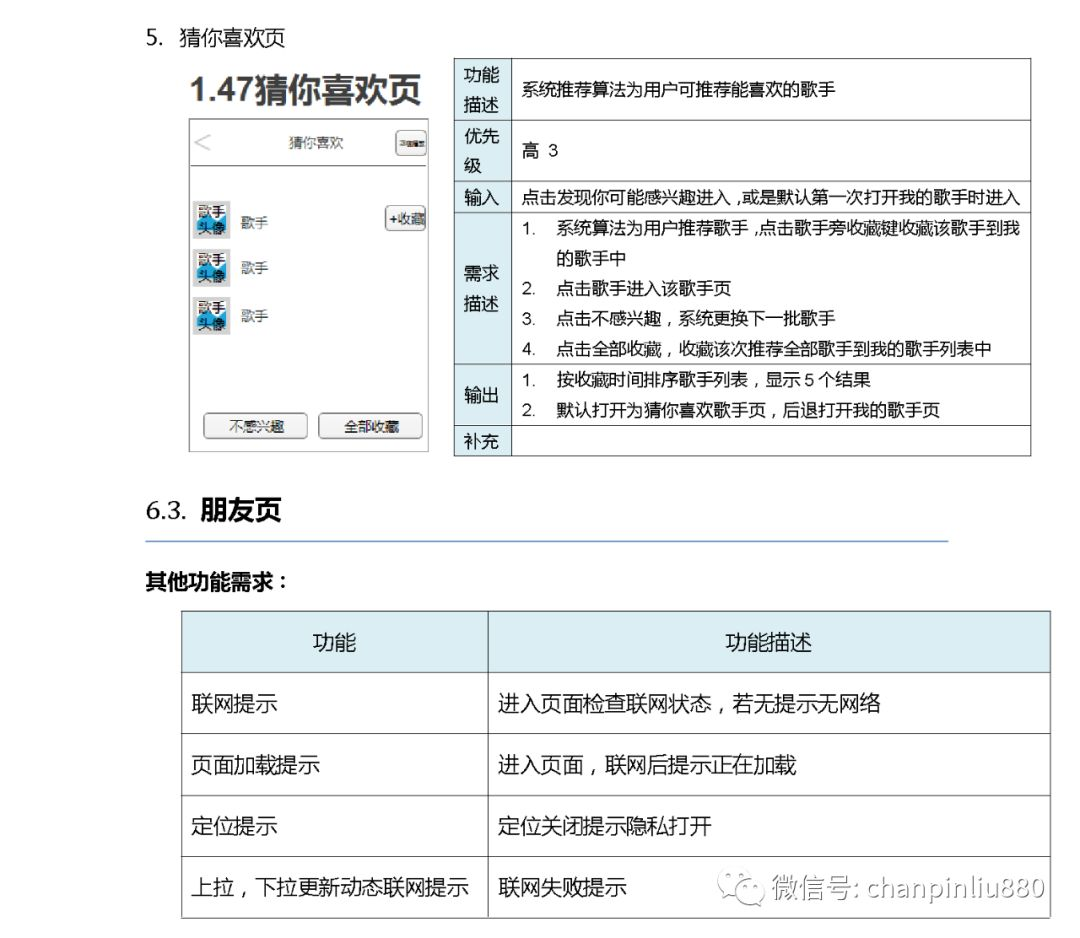The height and width of the screenshot is (938, 1080).
Task: Click the 功能描述 column header in the lower table
Action: 769,642
